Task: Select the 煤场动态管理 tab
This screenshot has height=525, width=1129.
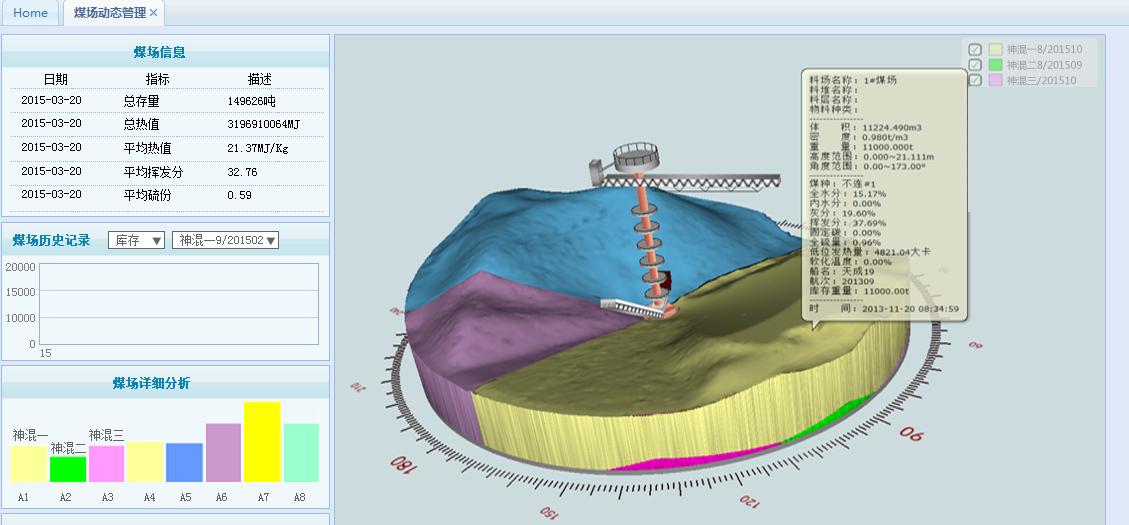Action: (109, 13)
